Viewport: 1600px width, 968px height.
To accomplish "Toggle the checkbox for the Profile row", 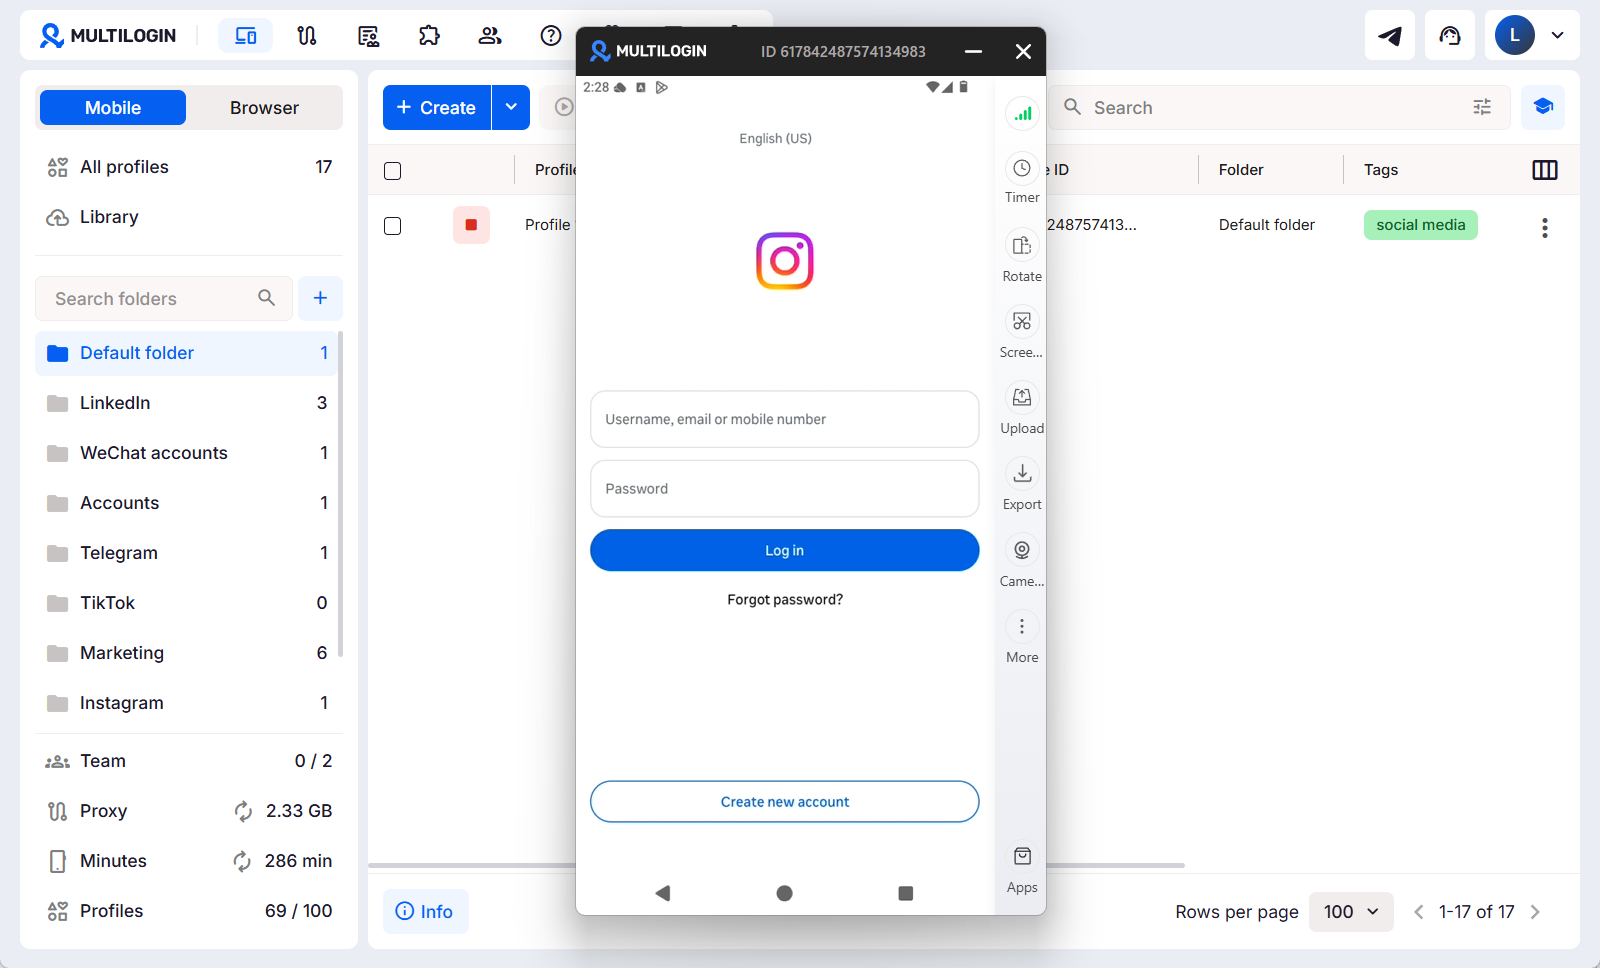I will pyautogui.click(x=393, y=226).
